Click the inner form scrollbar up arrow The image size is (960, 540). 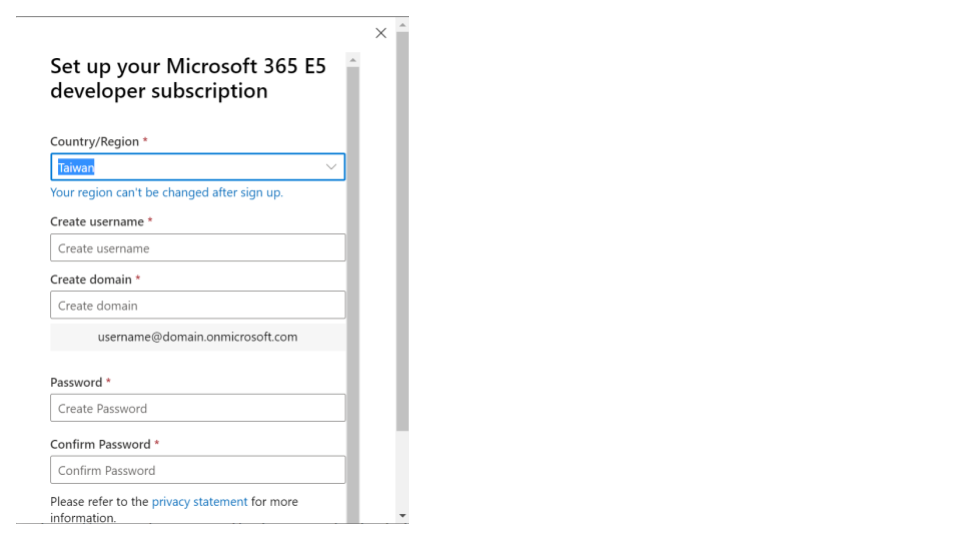point(353,59)
